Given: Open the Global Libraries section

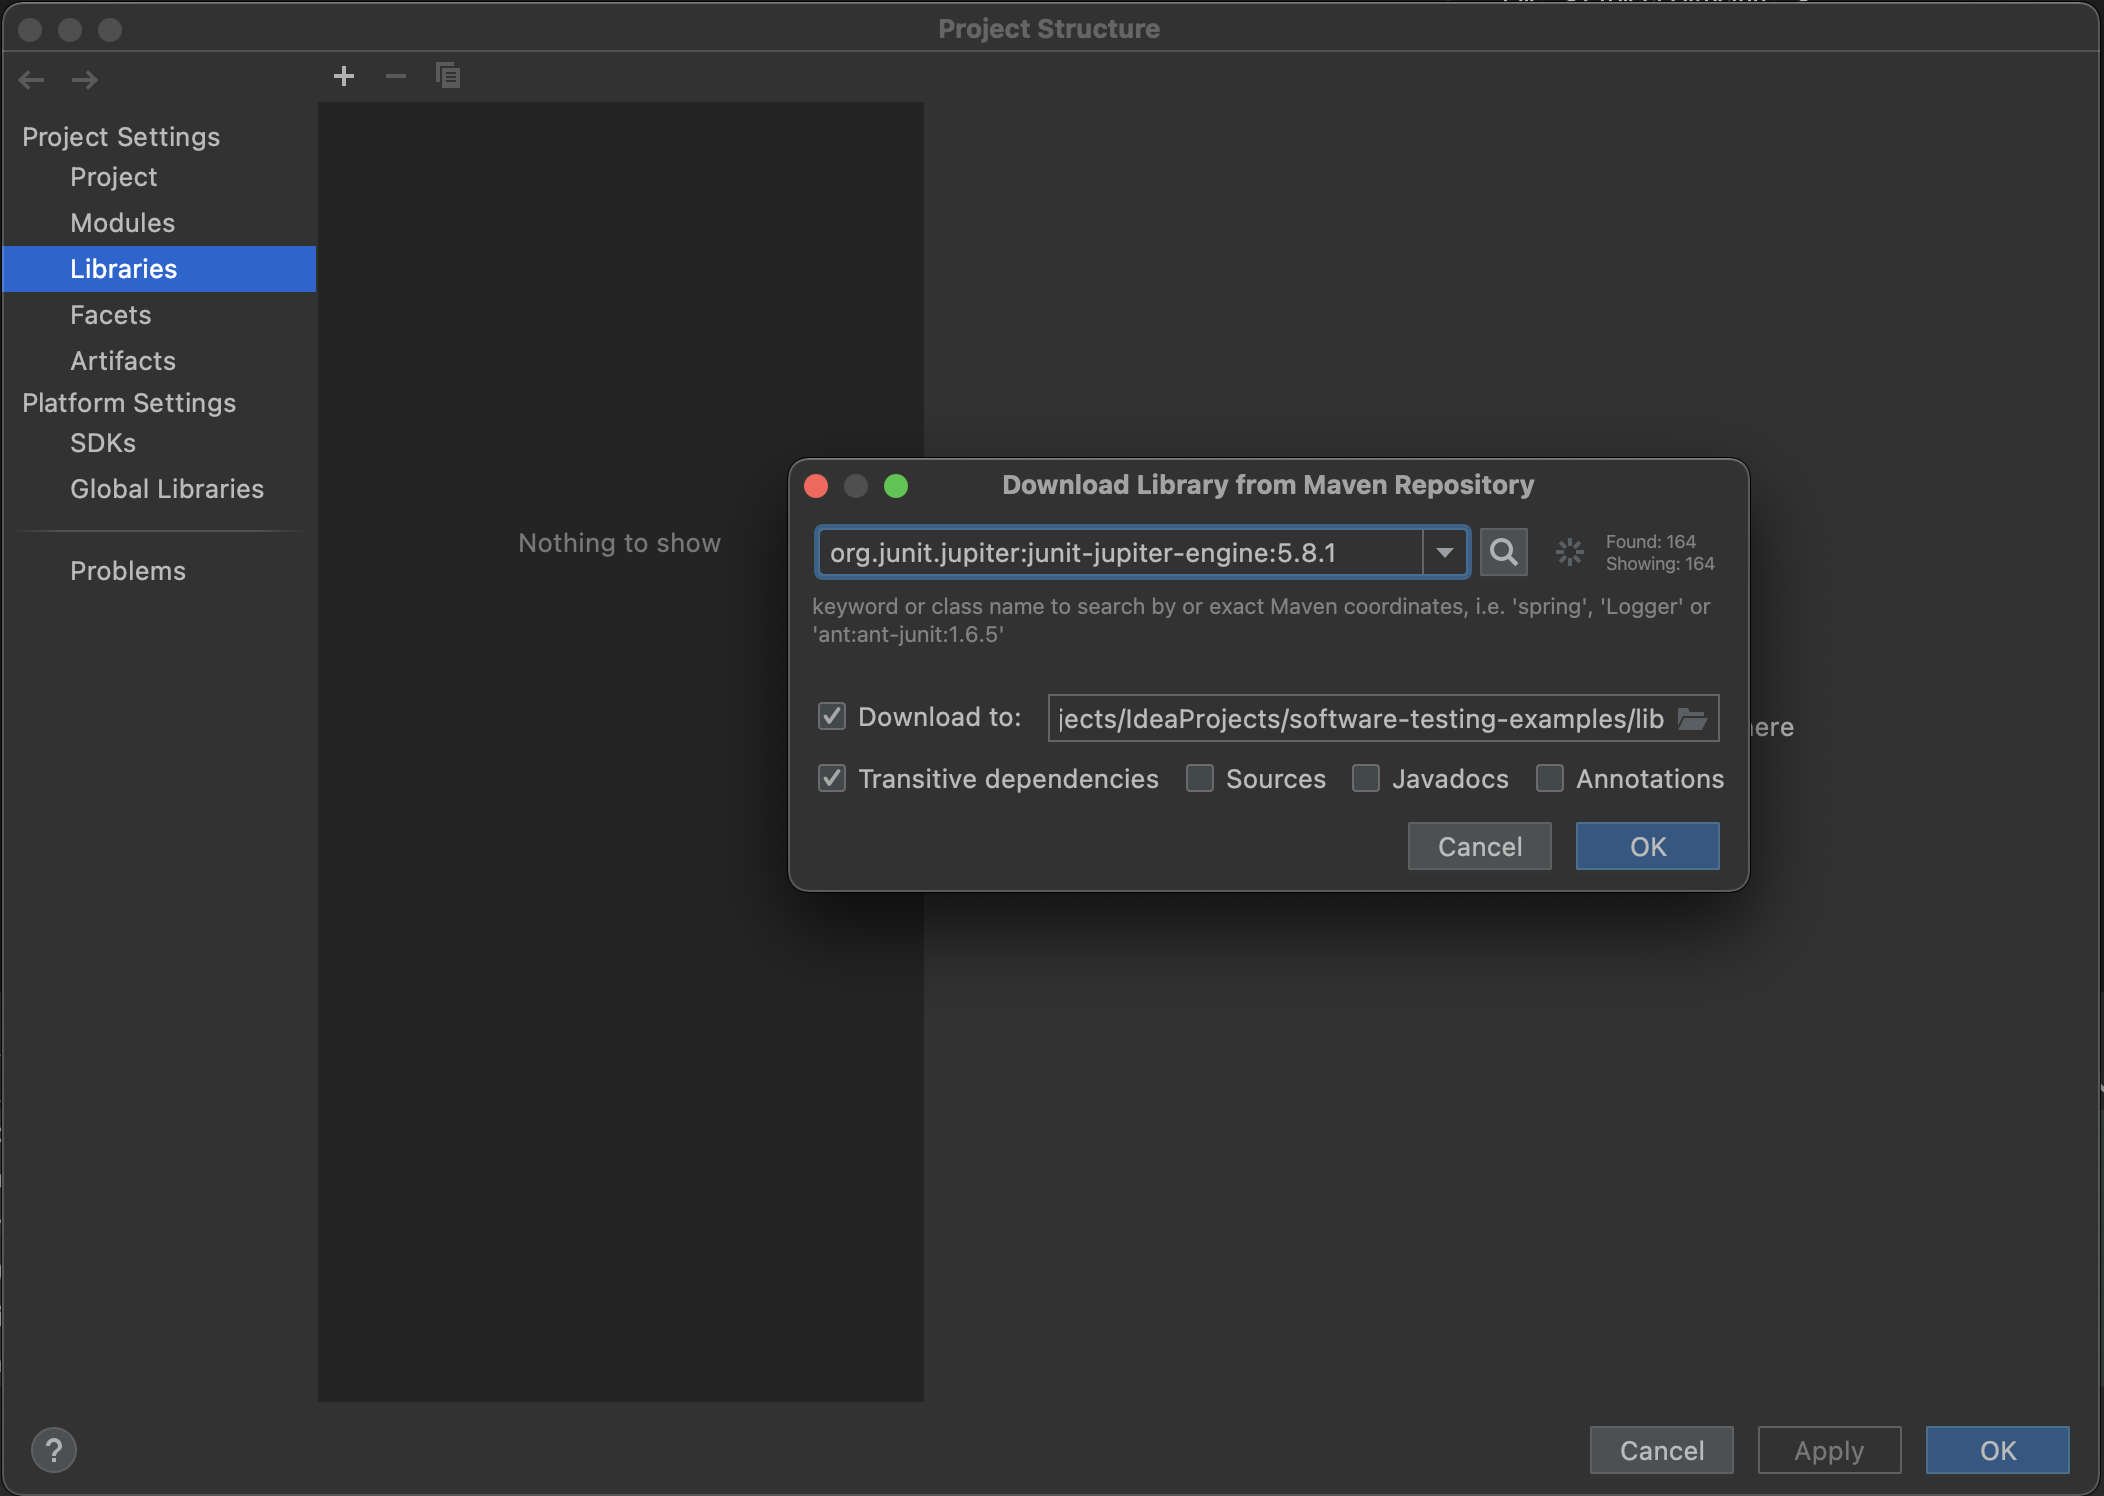Looking at the screenshot, I should [166, 489].
